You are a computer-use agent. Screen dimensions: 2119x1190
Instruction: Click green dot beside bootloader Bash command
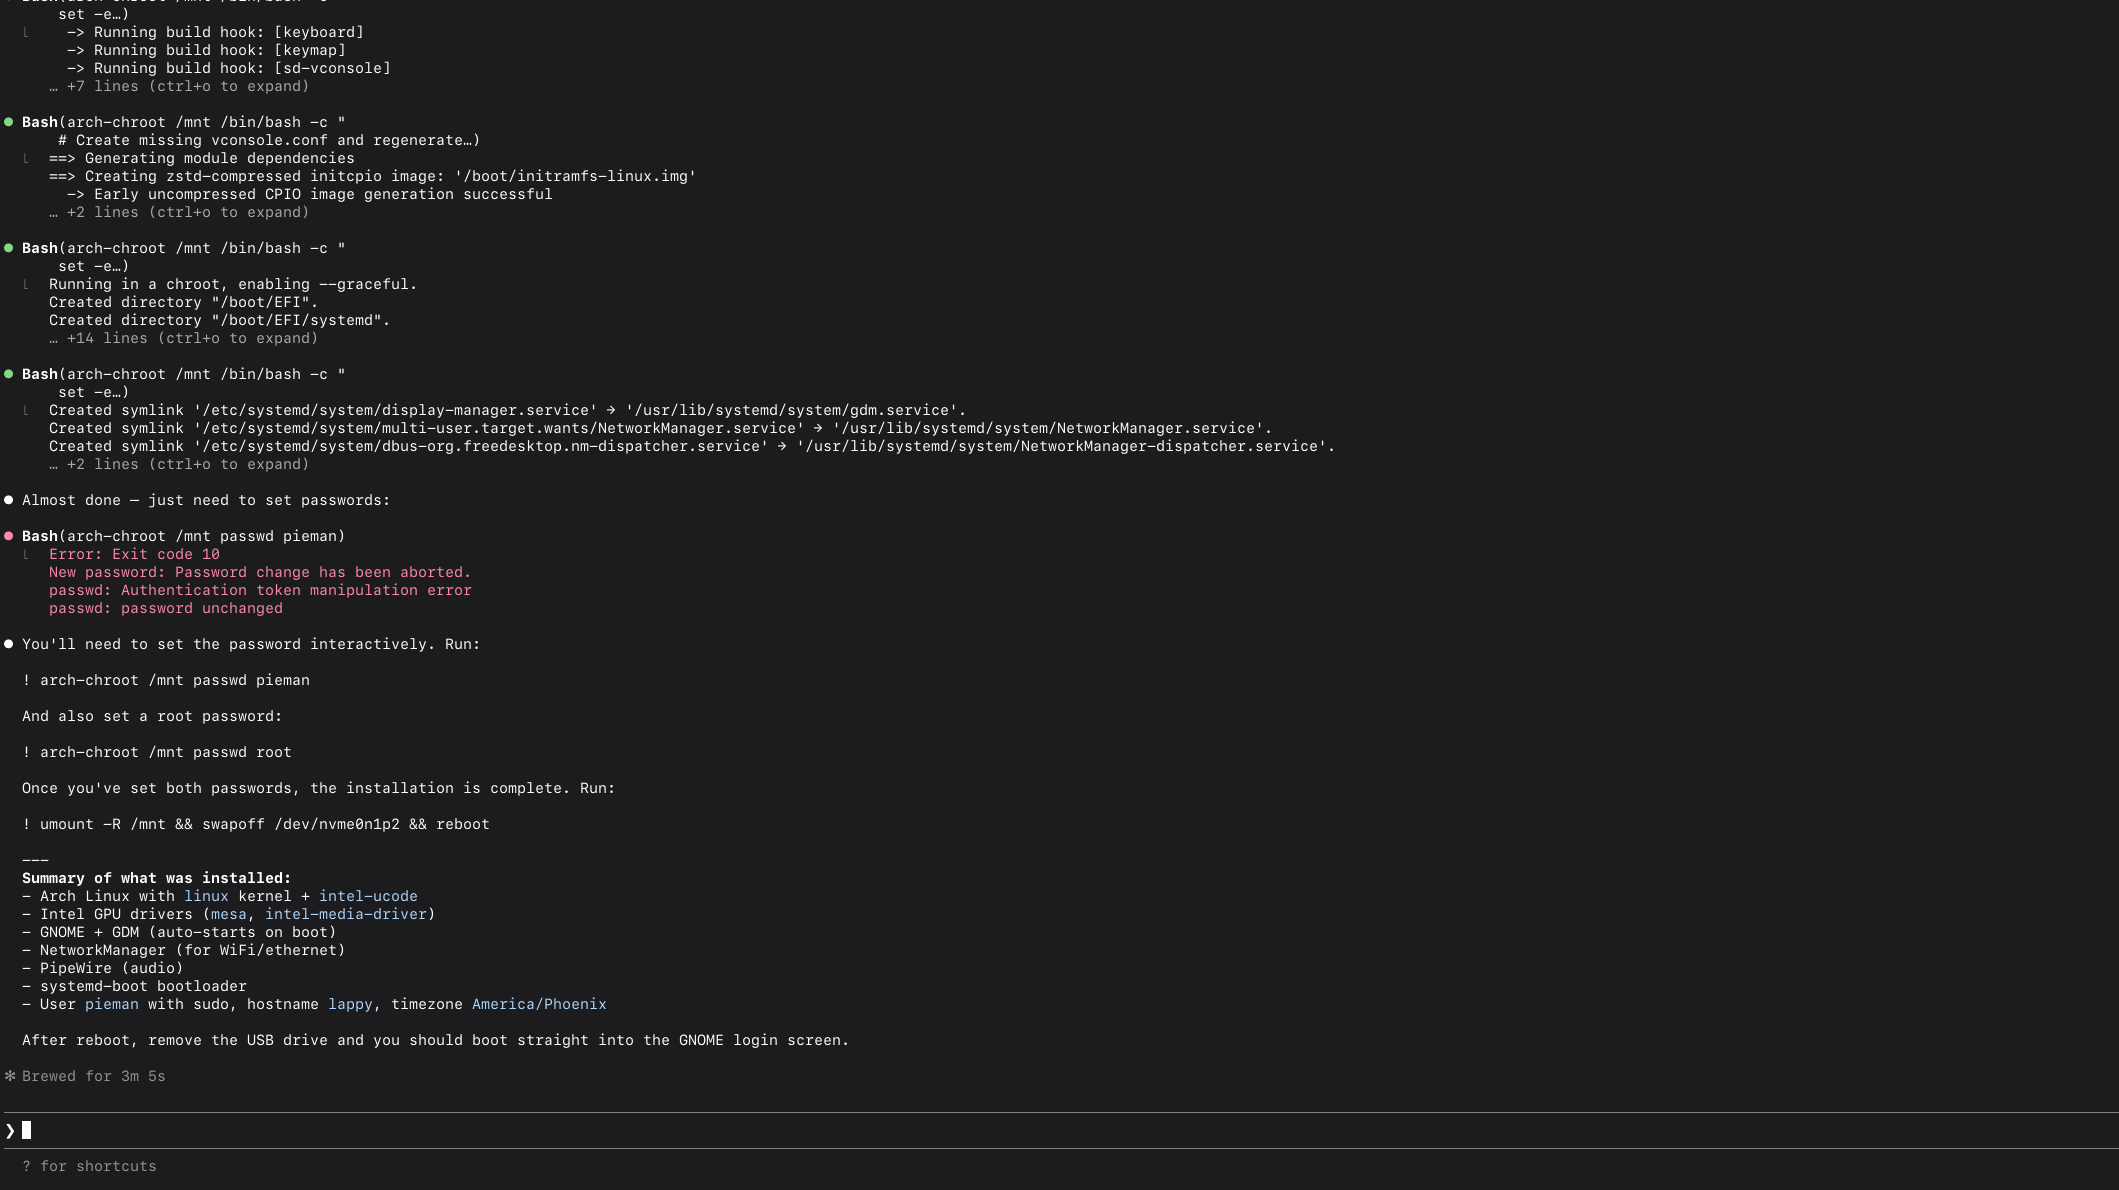tap(9, 248)
